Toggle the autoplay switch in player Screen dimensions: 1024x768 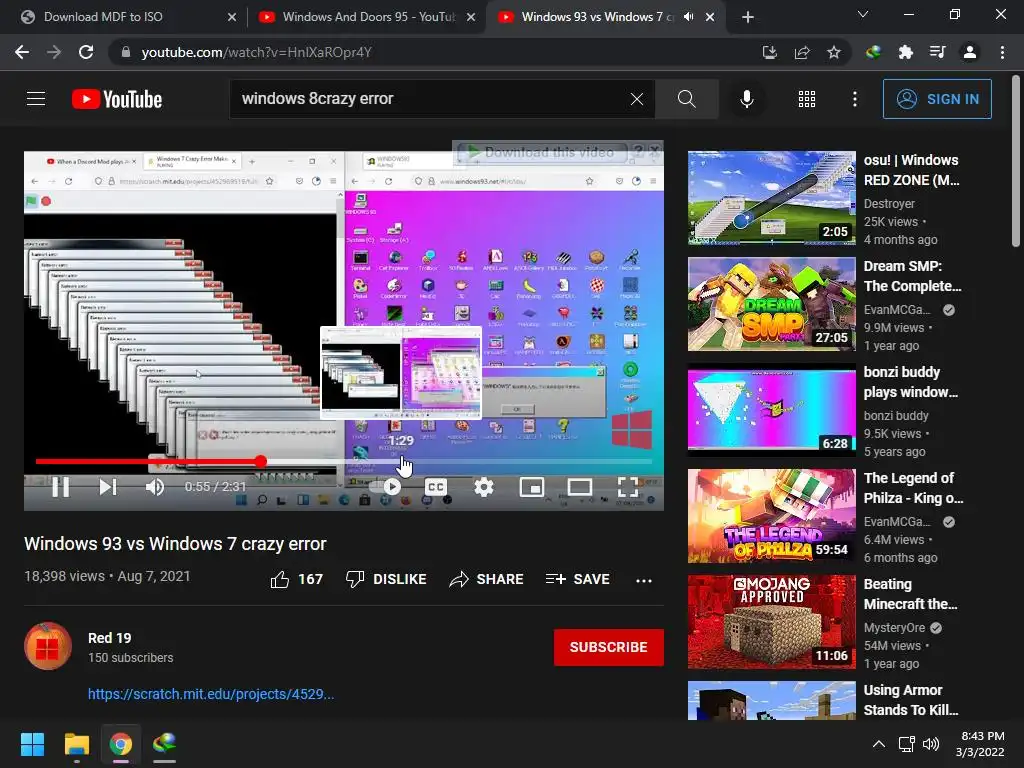click(386, 487)
